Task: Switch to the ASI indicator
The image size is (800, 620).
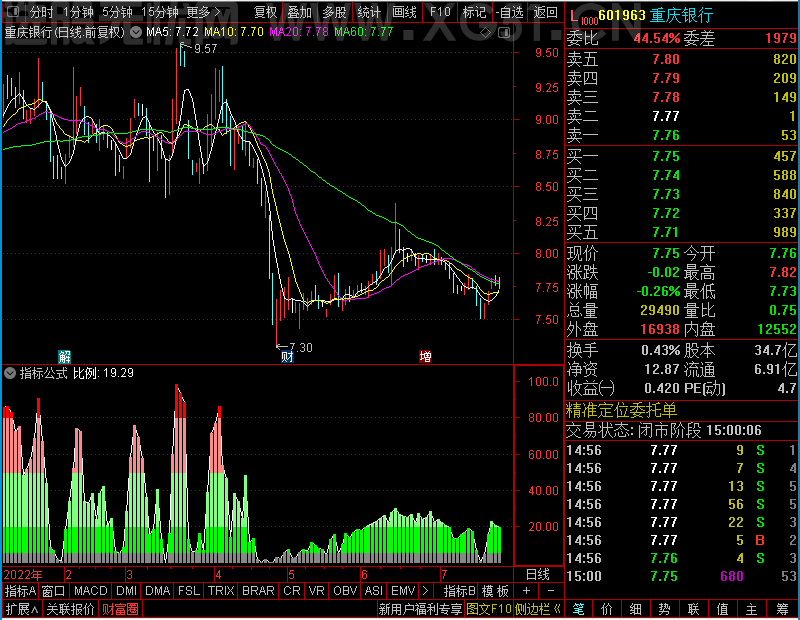Action: (373, 591)
